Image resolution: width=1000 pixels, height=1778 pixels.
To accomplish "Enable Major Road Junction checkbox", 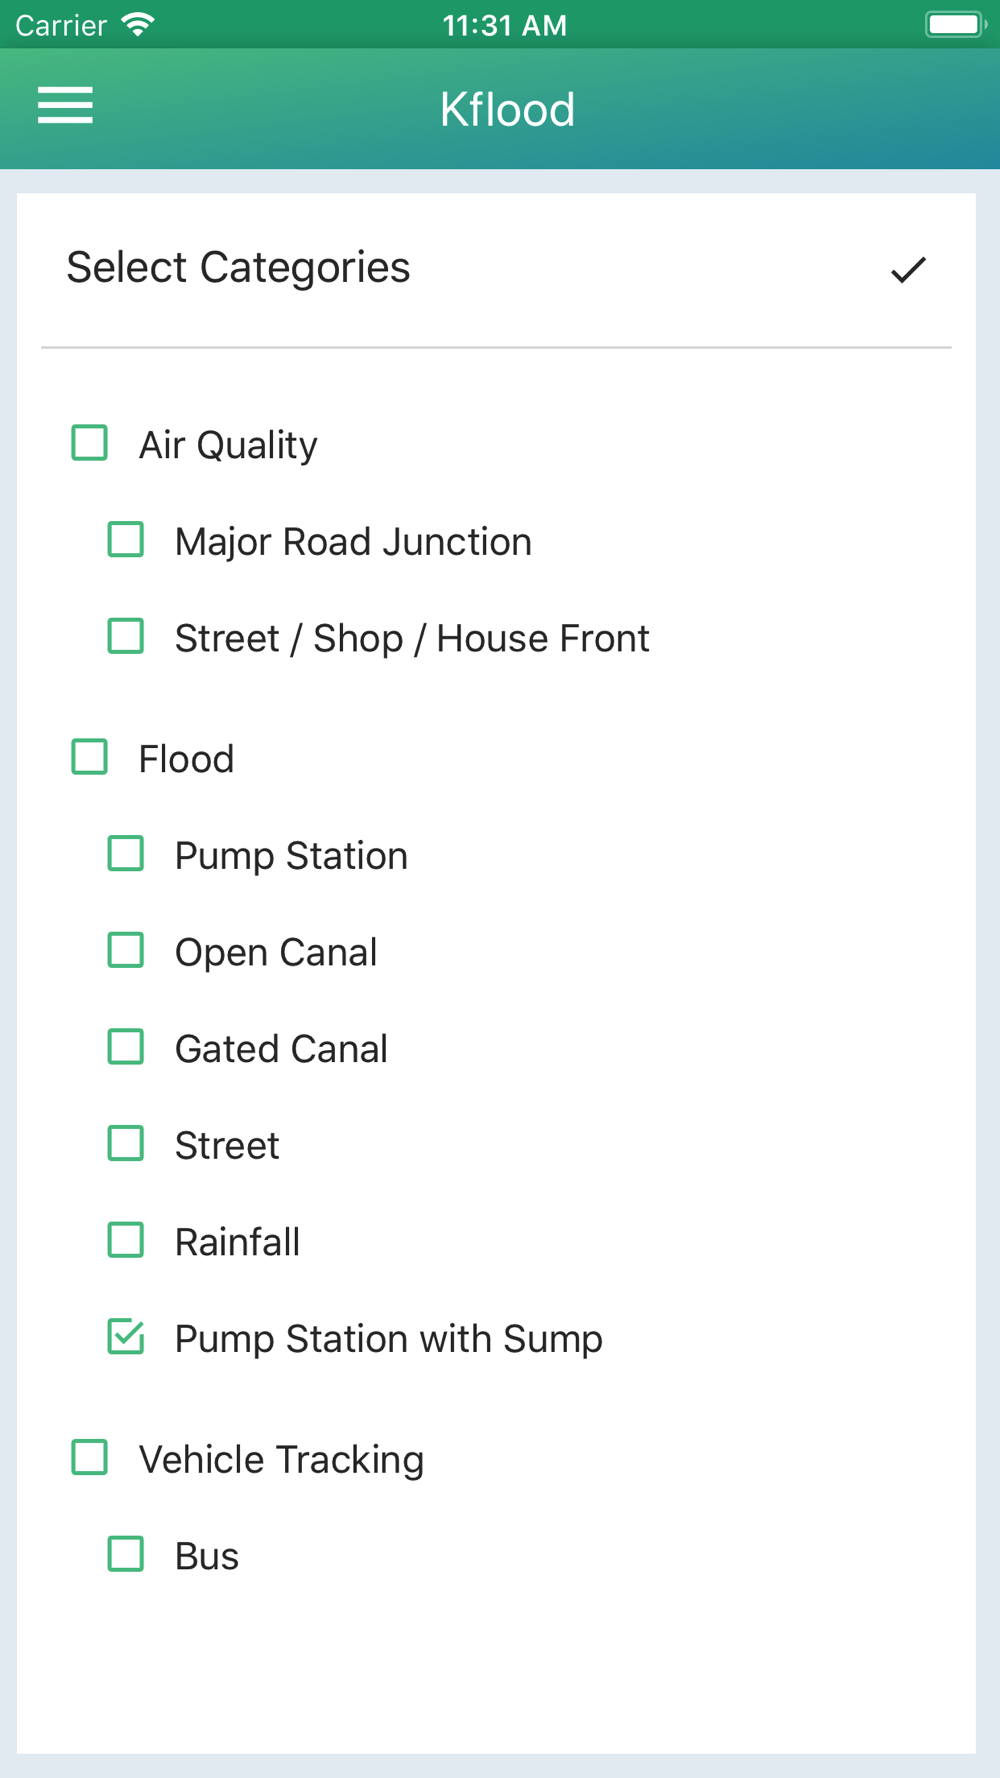I will (126, 540).
